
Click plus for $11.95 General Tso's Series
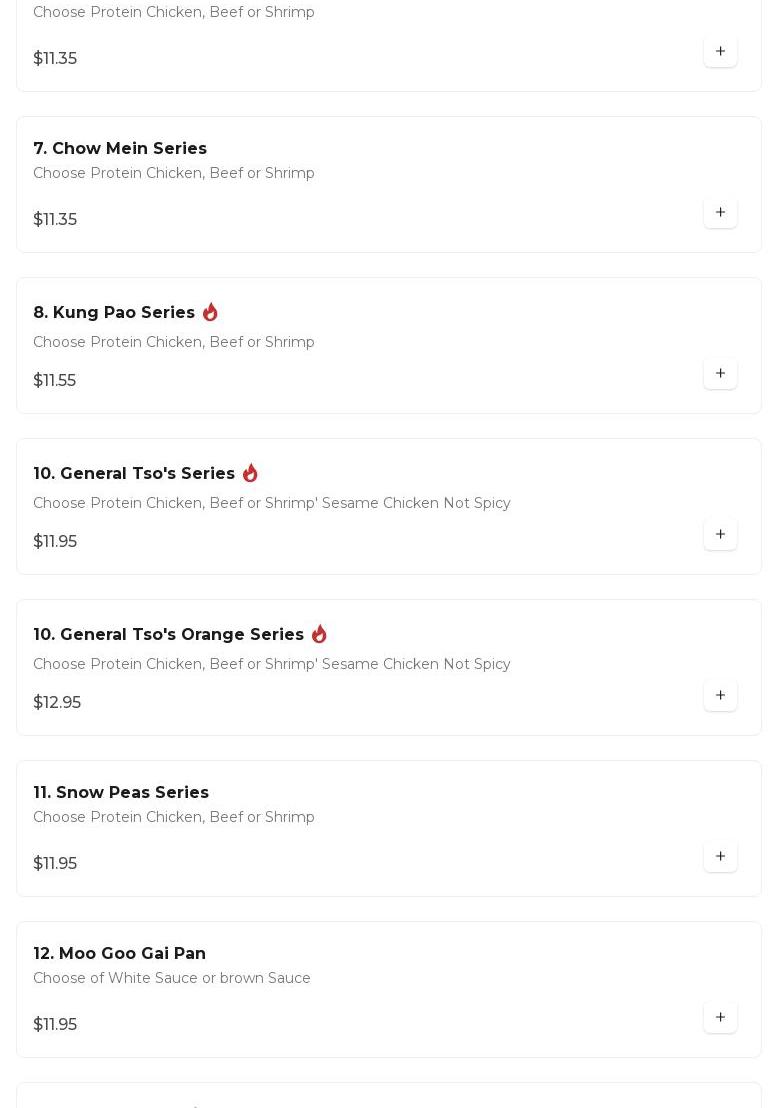coord(720,535)
